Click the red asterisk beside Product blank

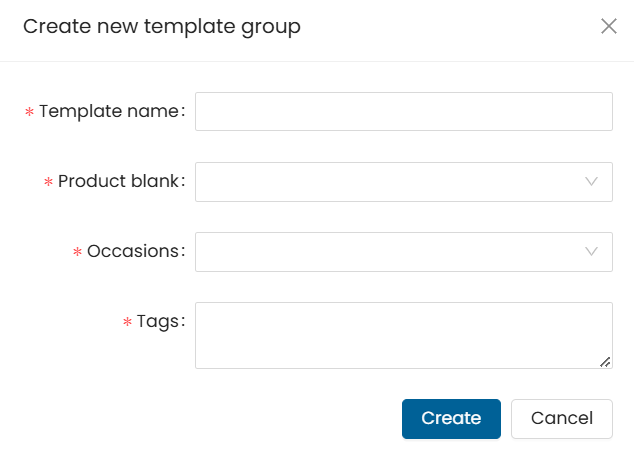pos(48,183)
